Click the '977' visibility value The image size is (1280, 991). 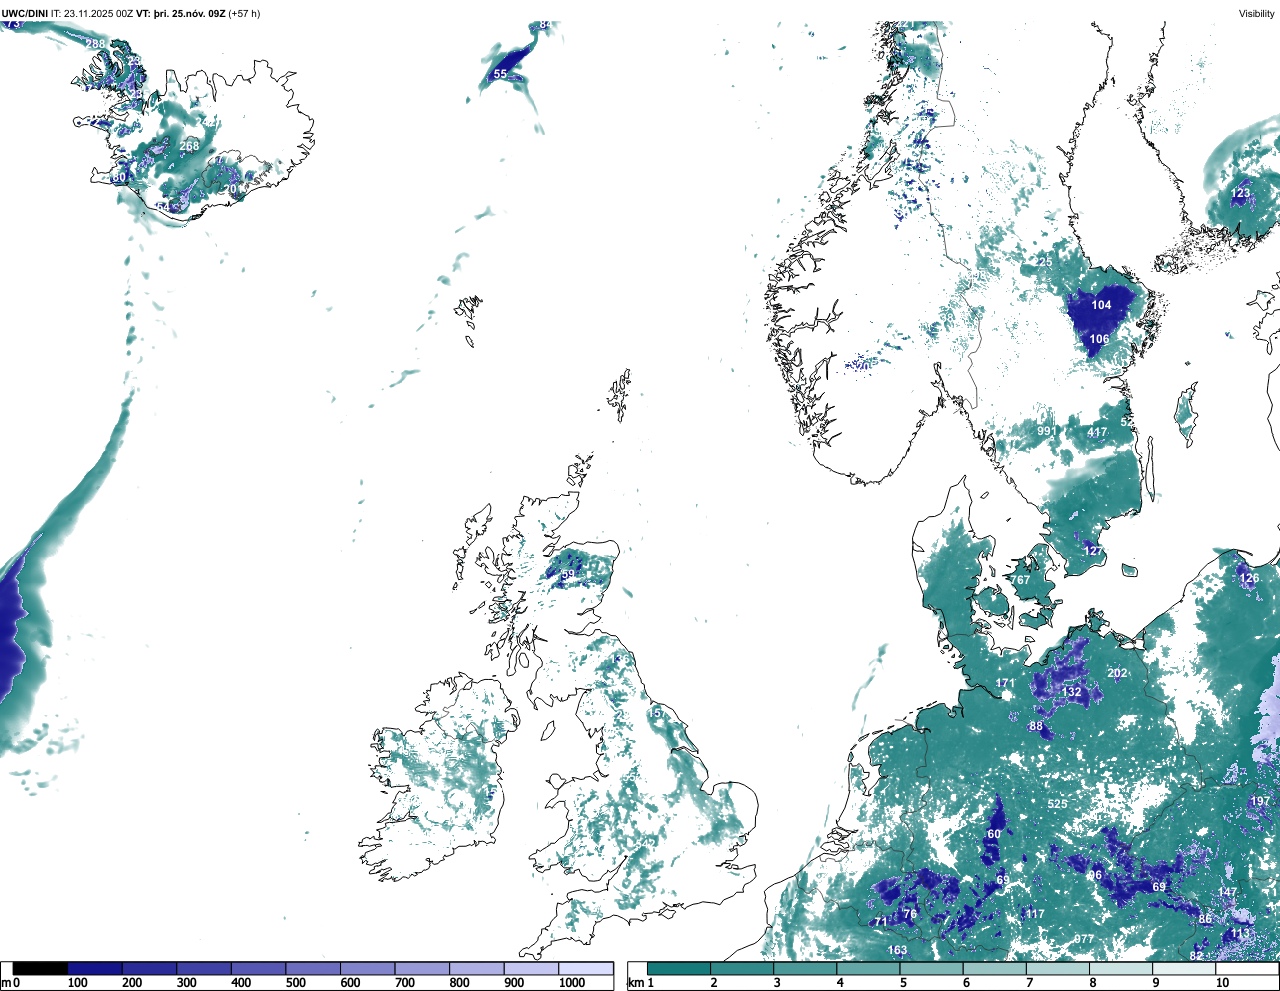pyautogui.click(x=1084, y=939)
